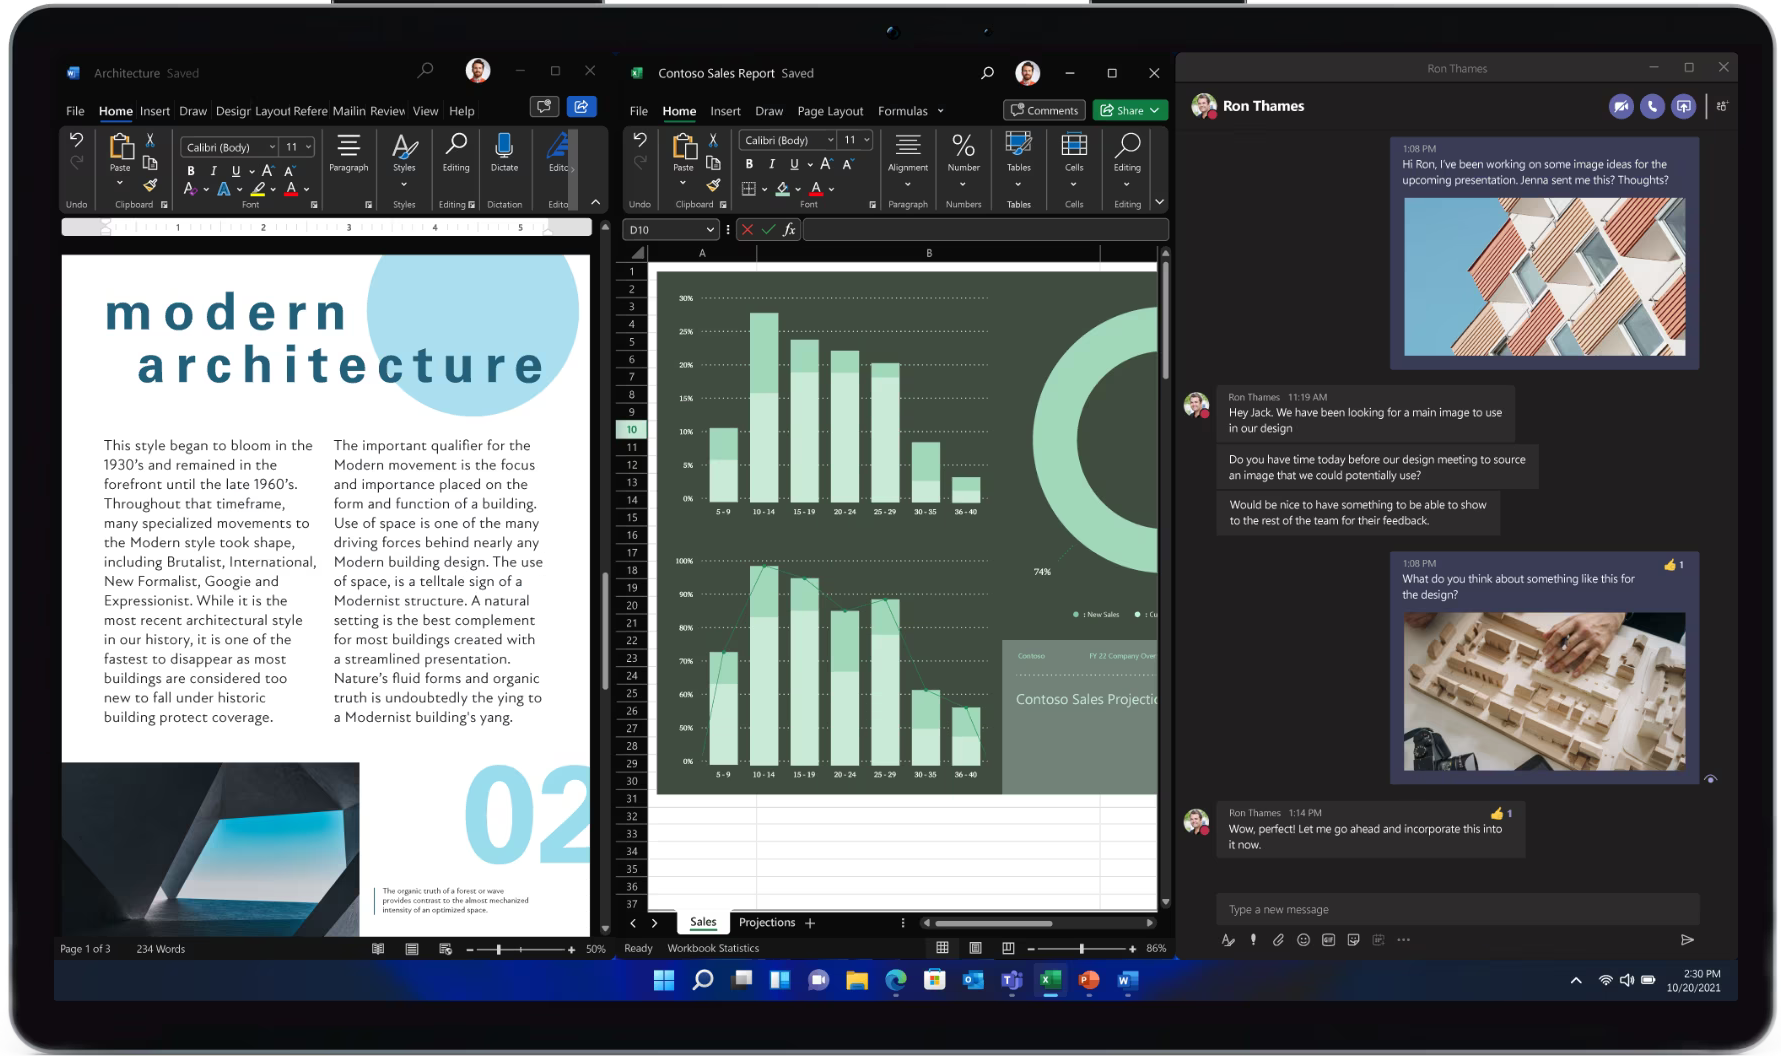Open the Excel Name Box dropdown showing D10
Image resolution: width=1781 pixels, height=1056 pixels.
coord(709,230)
